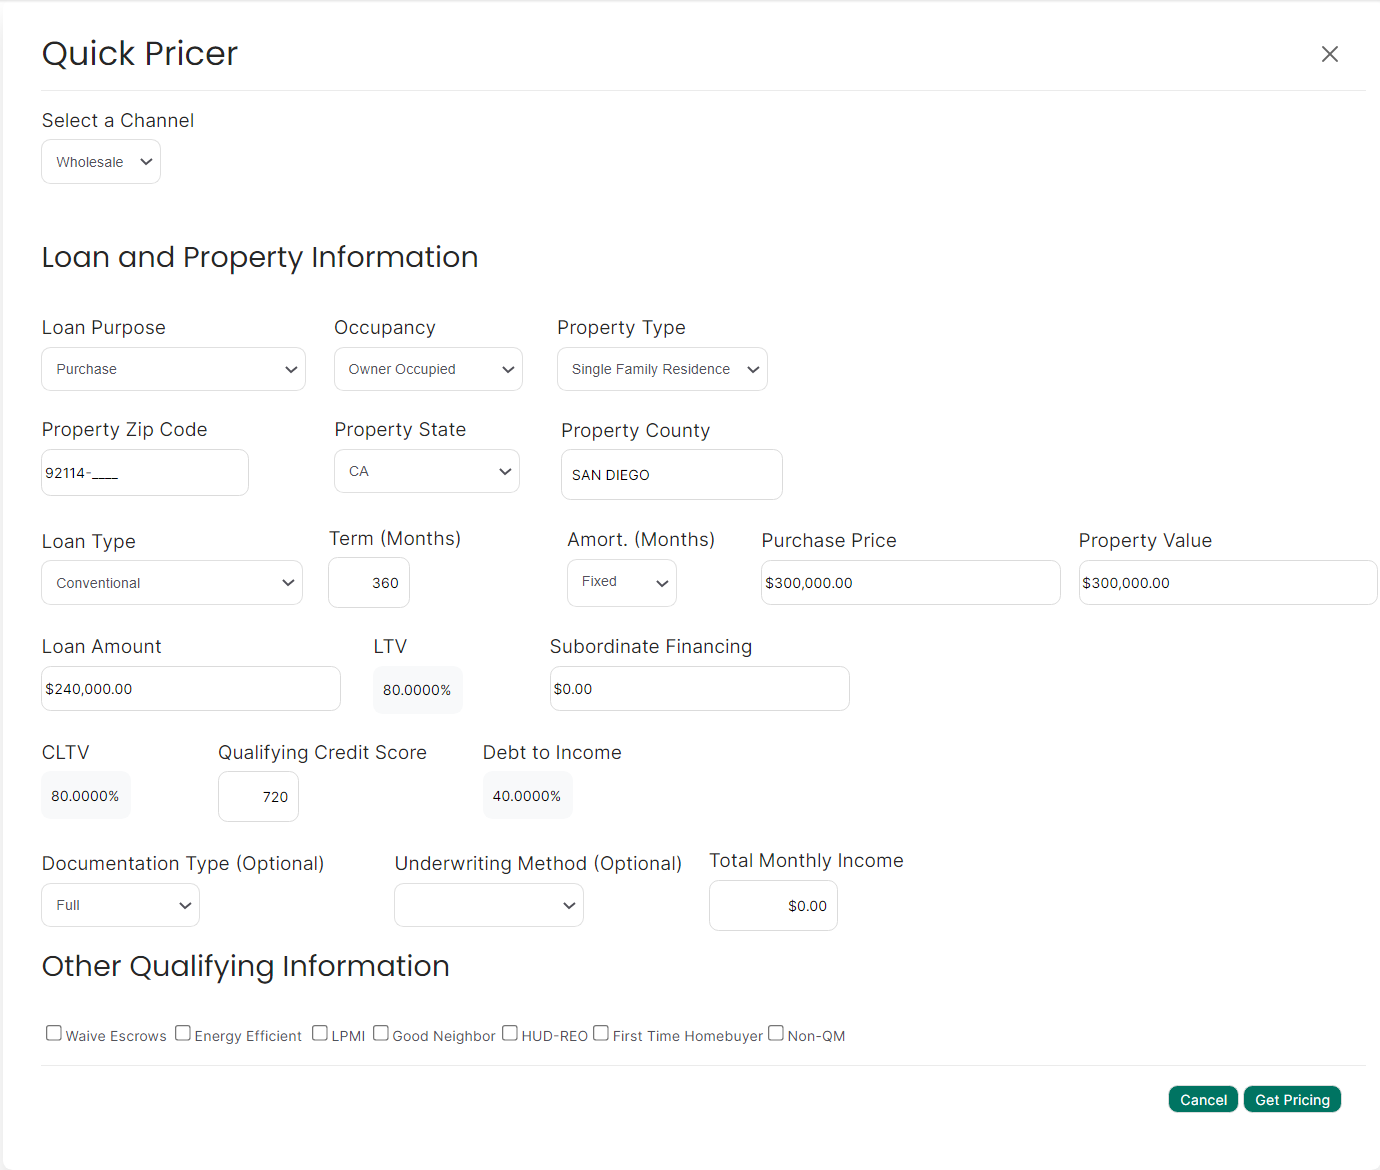Image resolution: width=1380 pixels, height=1170 pixels.
Task: Expand the Amort. (Months) dropdown
Action: point(621,582)
